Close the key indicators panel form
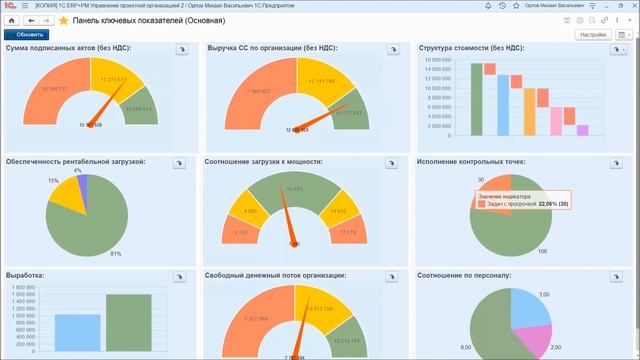 pos(631,20)
